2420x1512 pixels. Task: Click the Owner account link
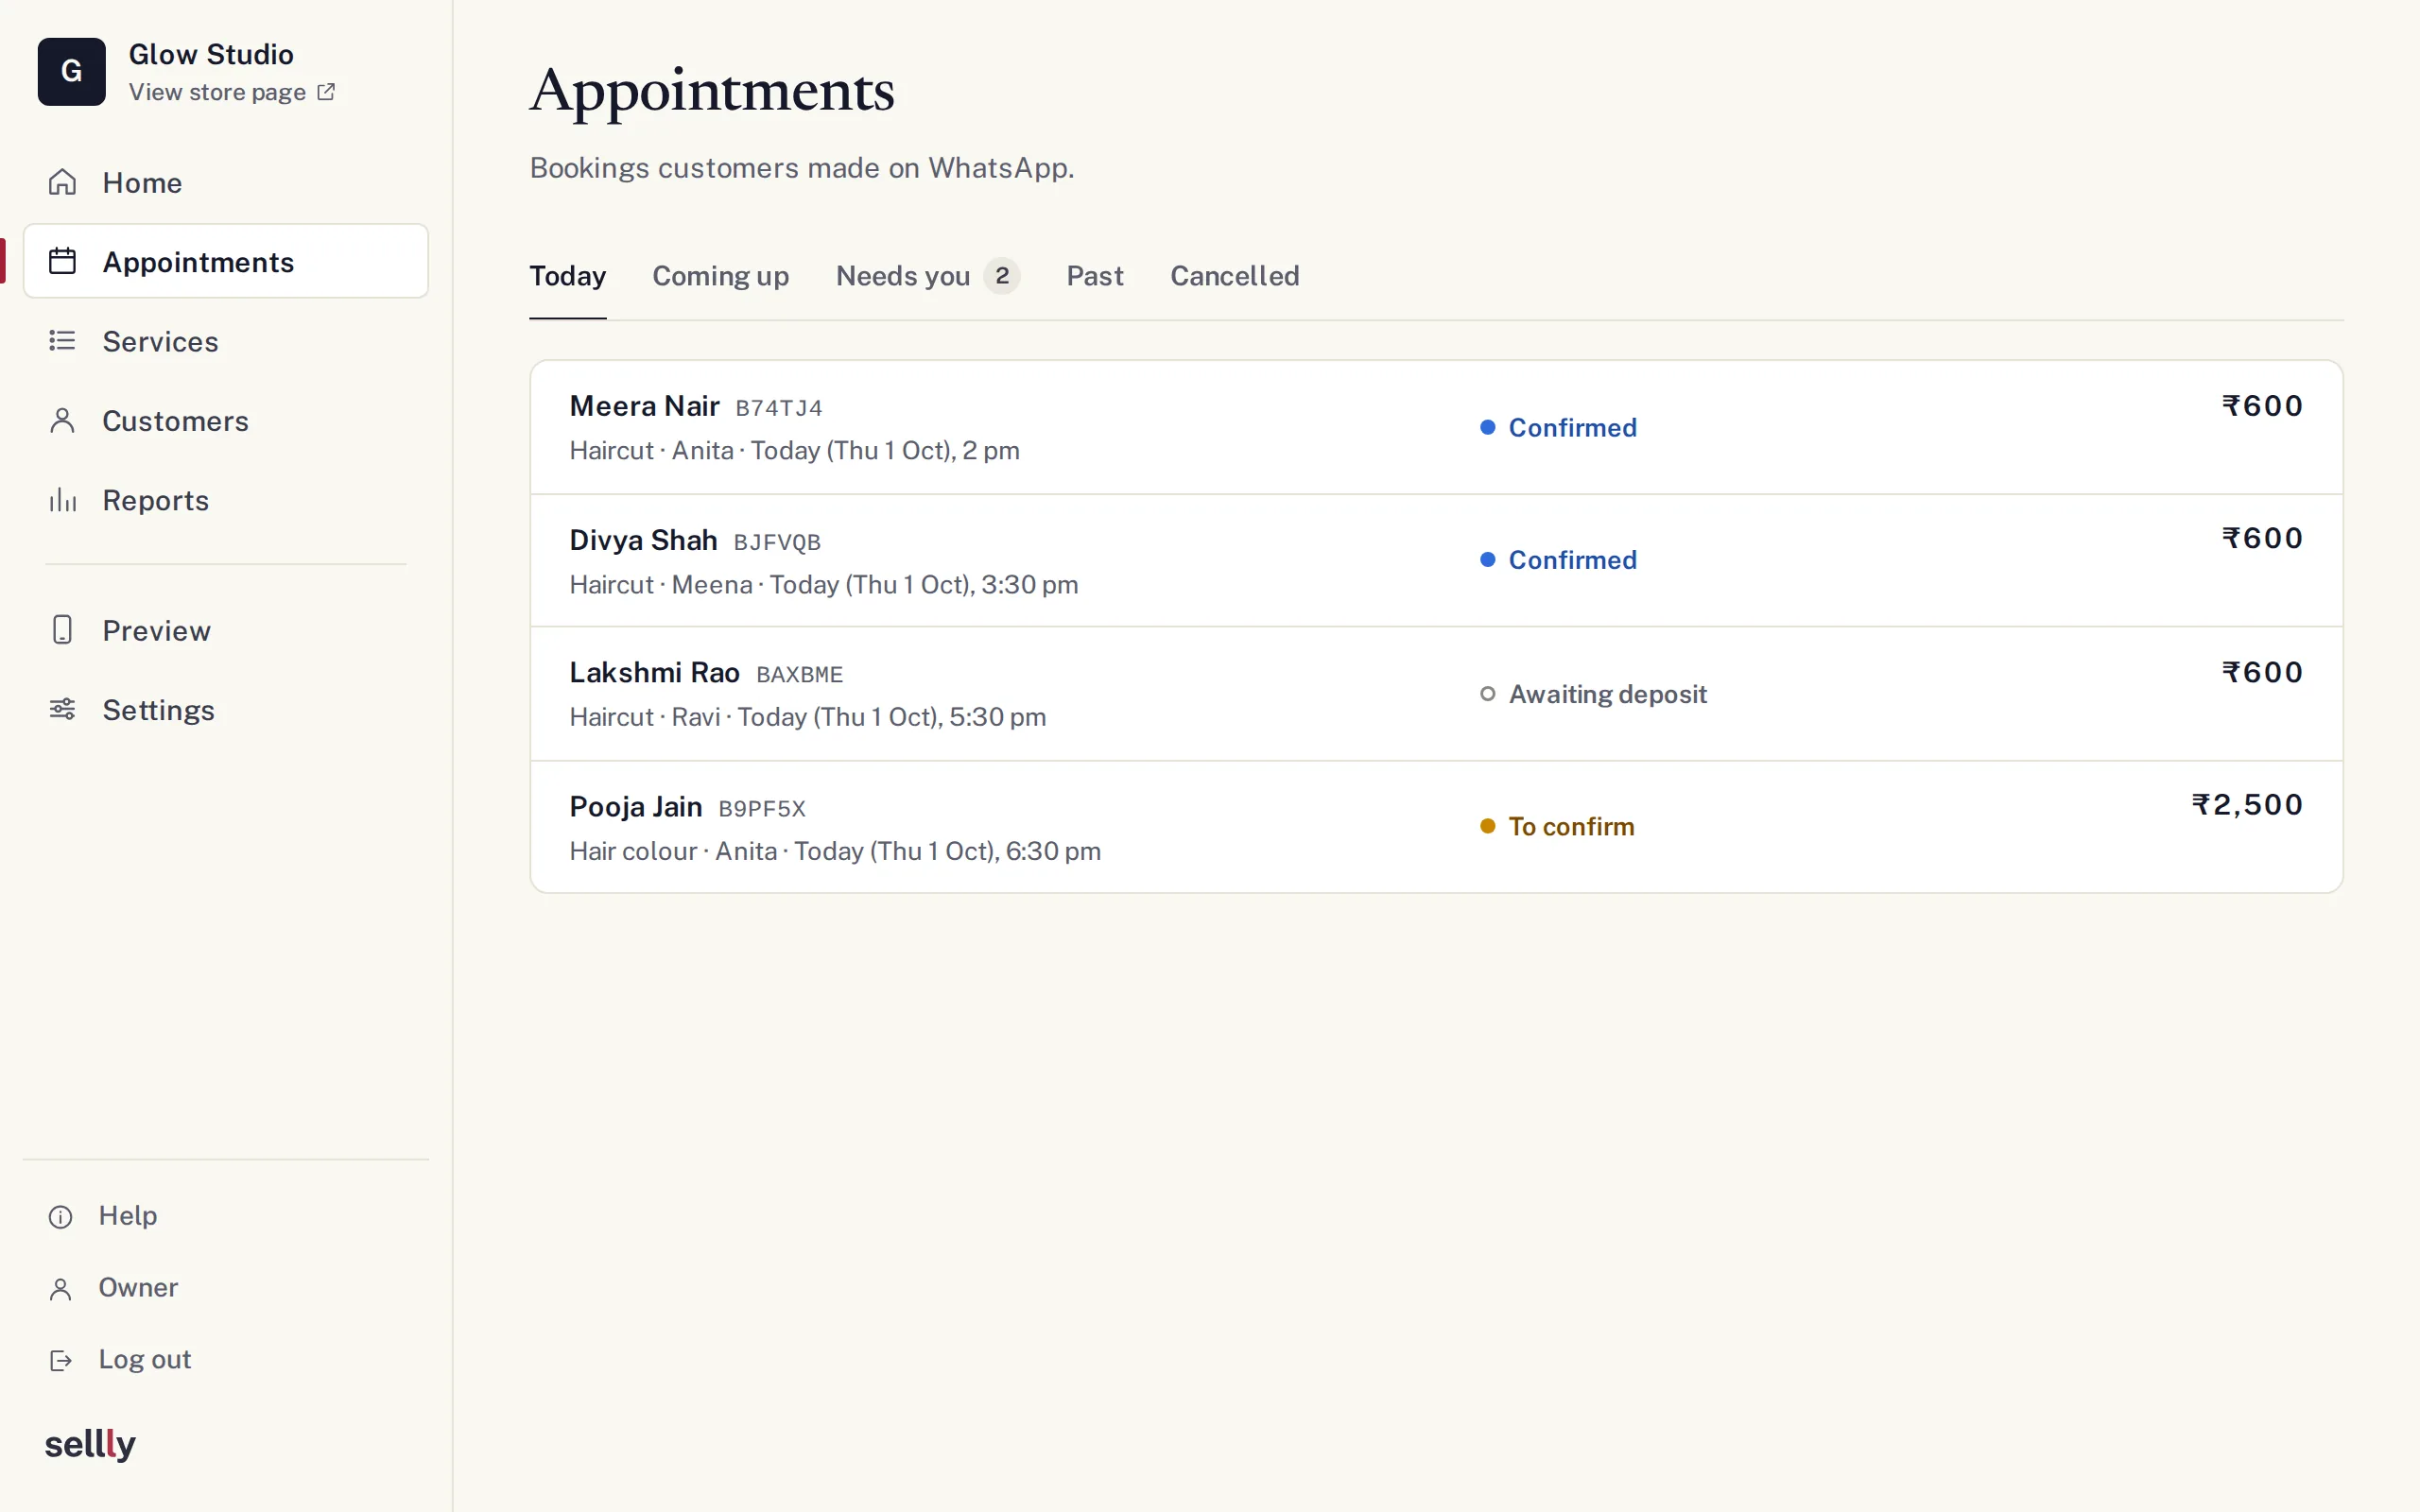click(226, 1288)
